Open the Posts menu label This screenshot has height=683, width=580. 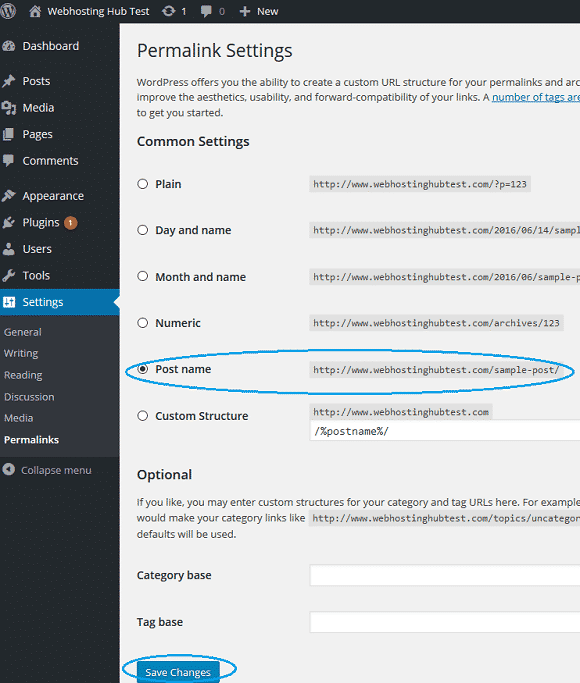tap(37, 81)
